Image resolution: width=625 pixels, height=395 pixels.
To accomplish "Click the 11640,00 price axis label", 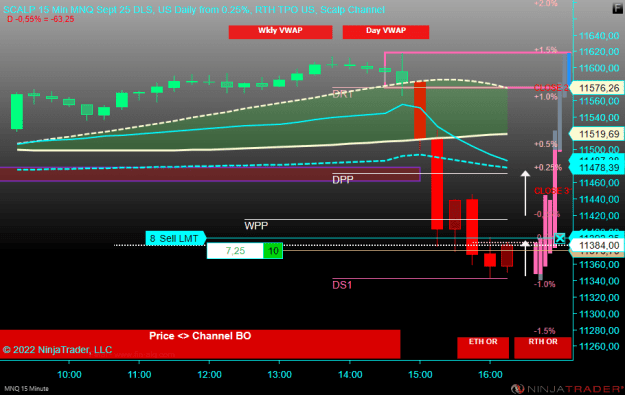I will point(599,36).
